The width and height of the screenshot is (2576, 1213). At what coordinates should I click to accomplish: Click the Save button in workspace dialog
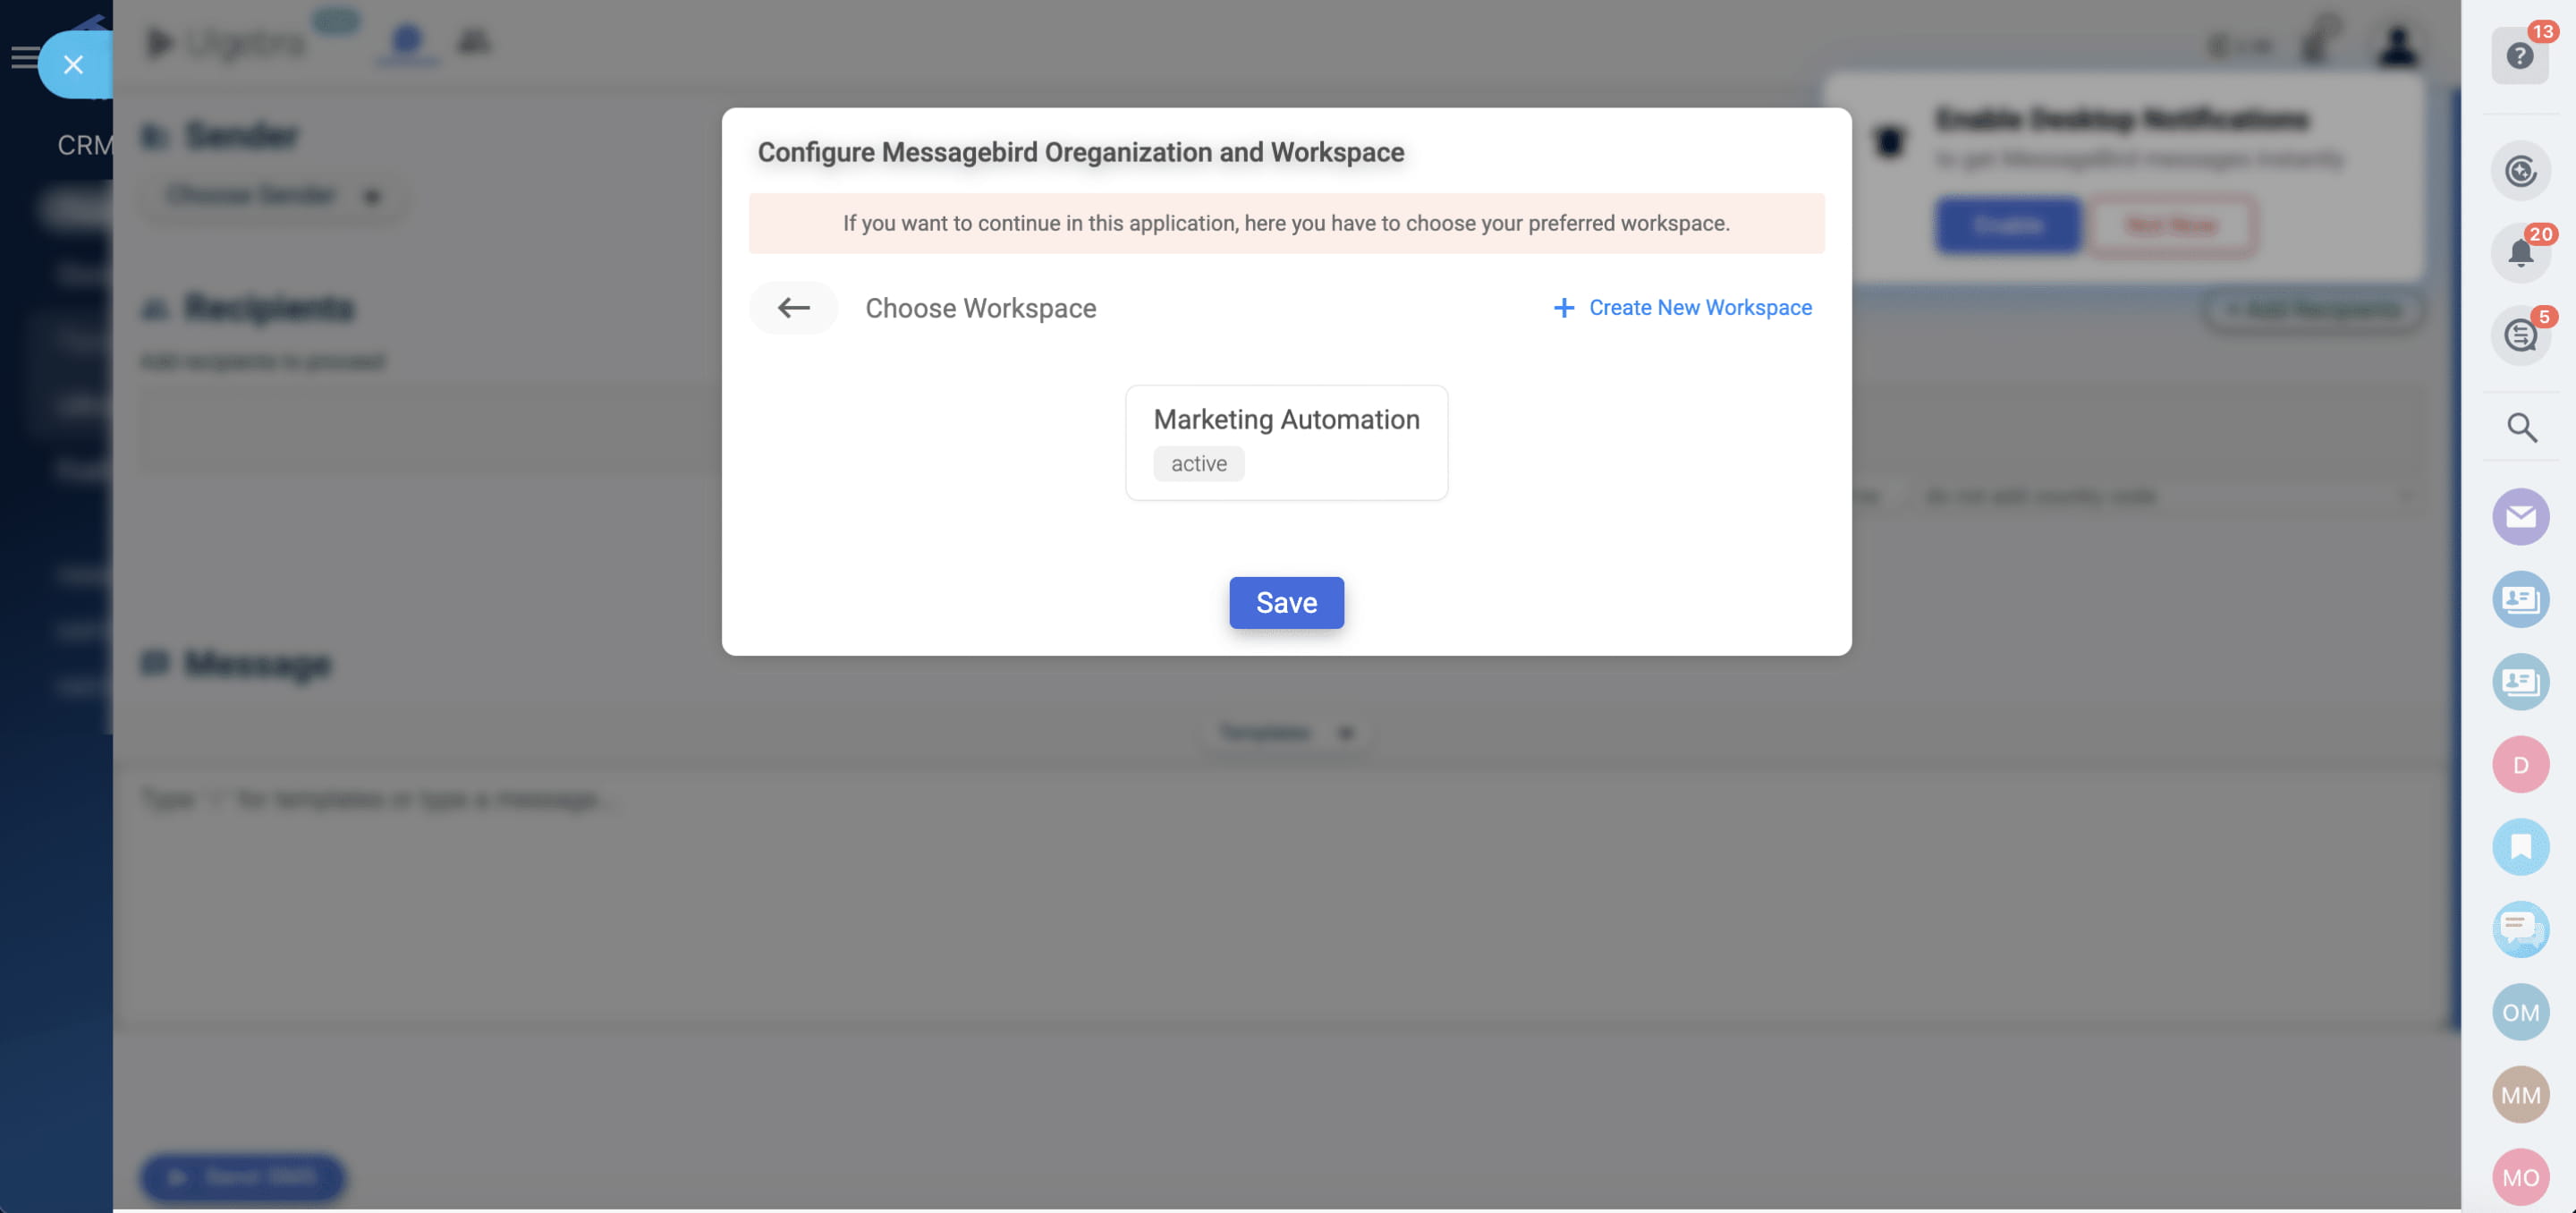click(x=1286, y=602)
